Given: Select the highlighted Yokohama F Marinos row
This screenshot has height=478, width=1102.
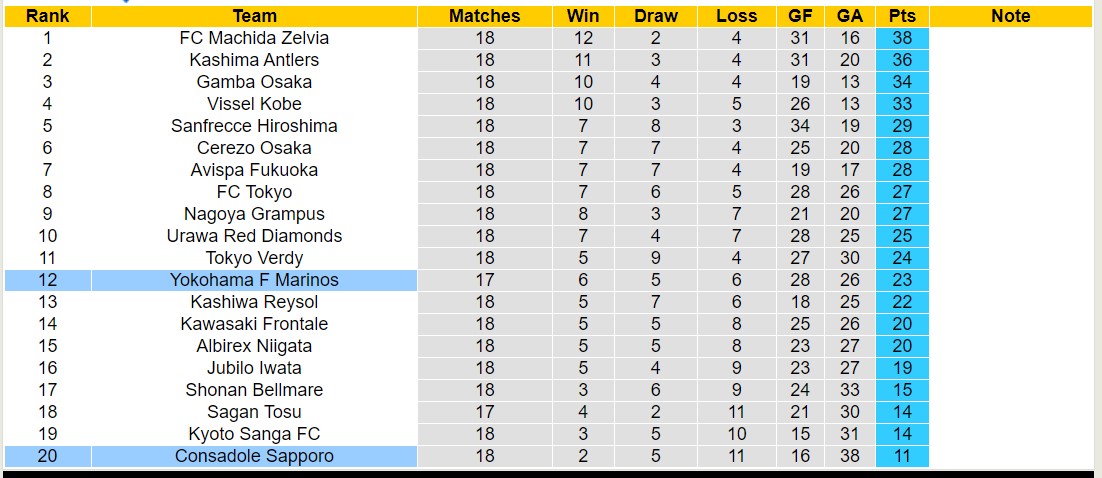Looking at the screenshot, I should click(x=254, y=280).
